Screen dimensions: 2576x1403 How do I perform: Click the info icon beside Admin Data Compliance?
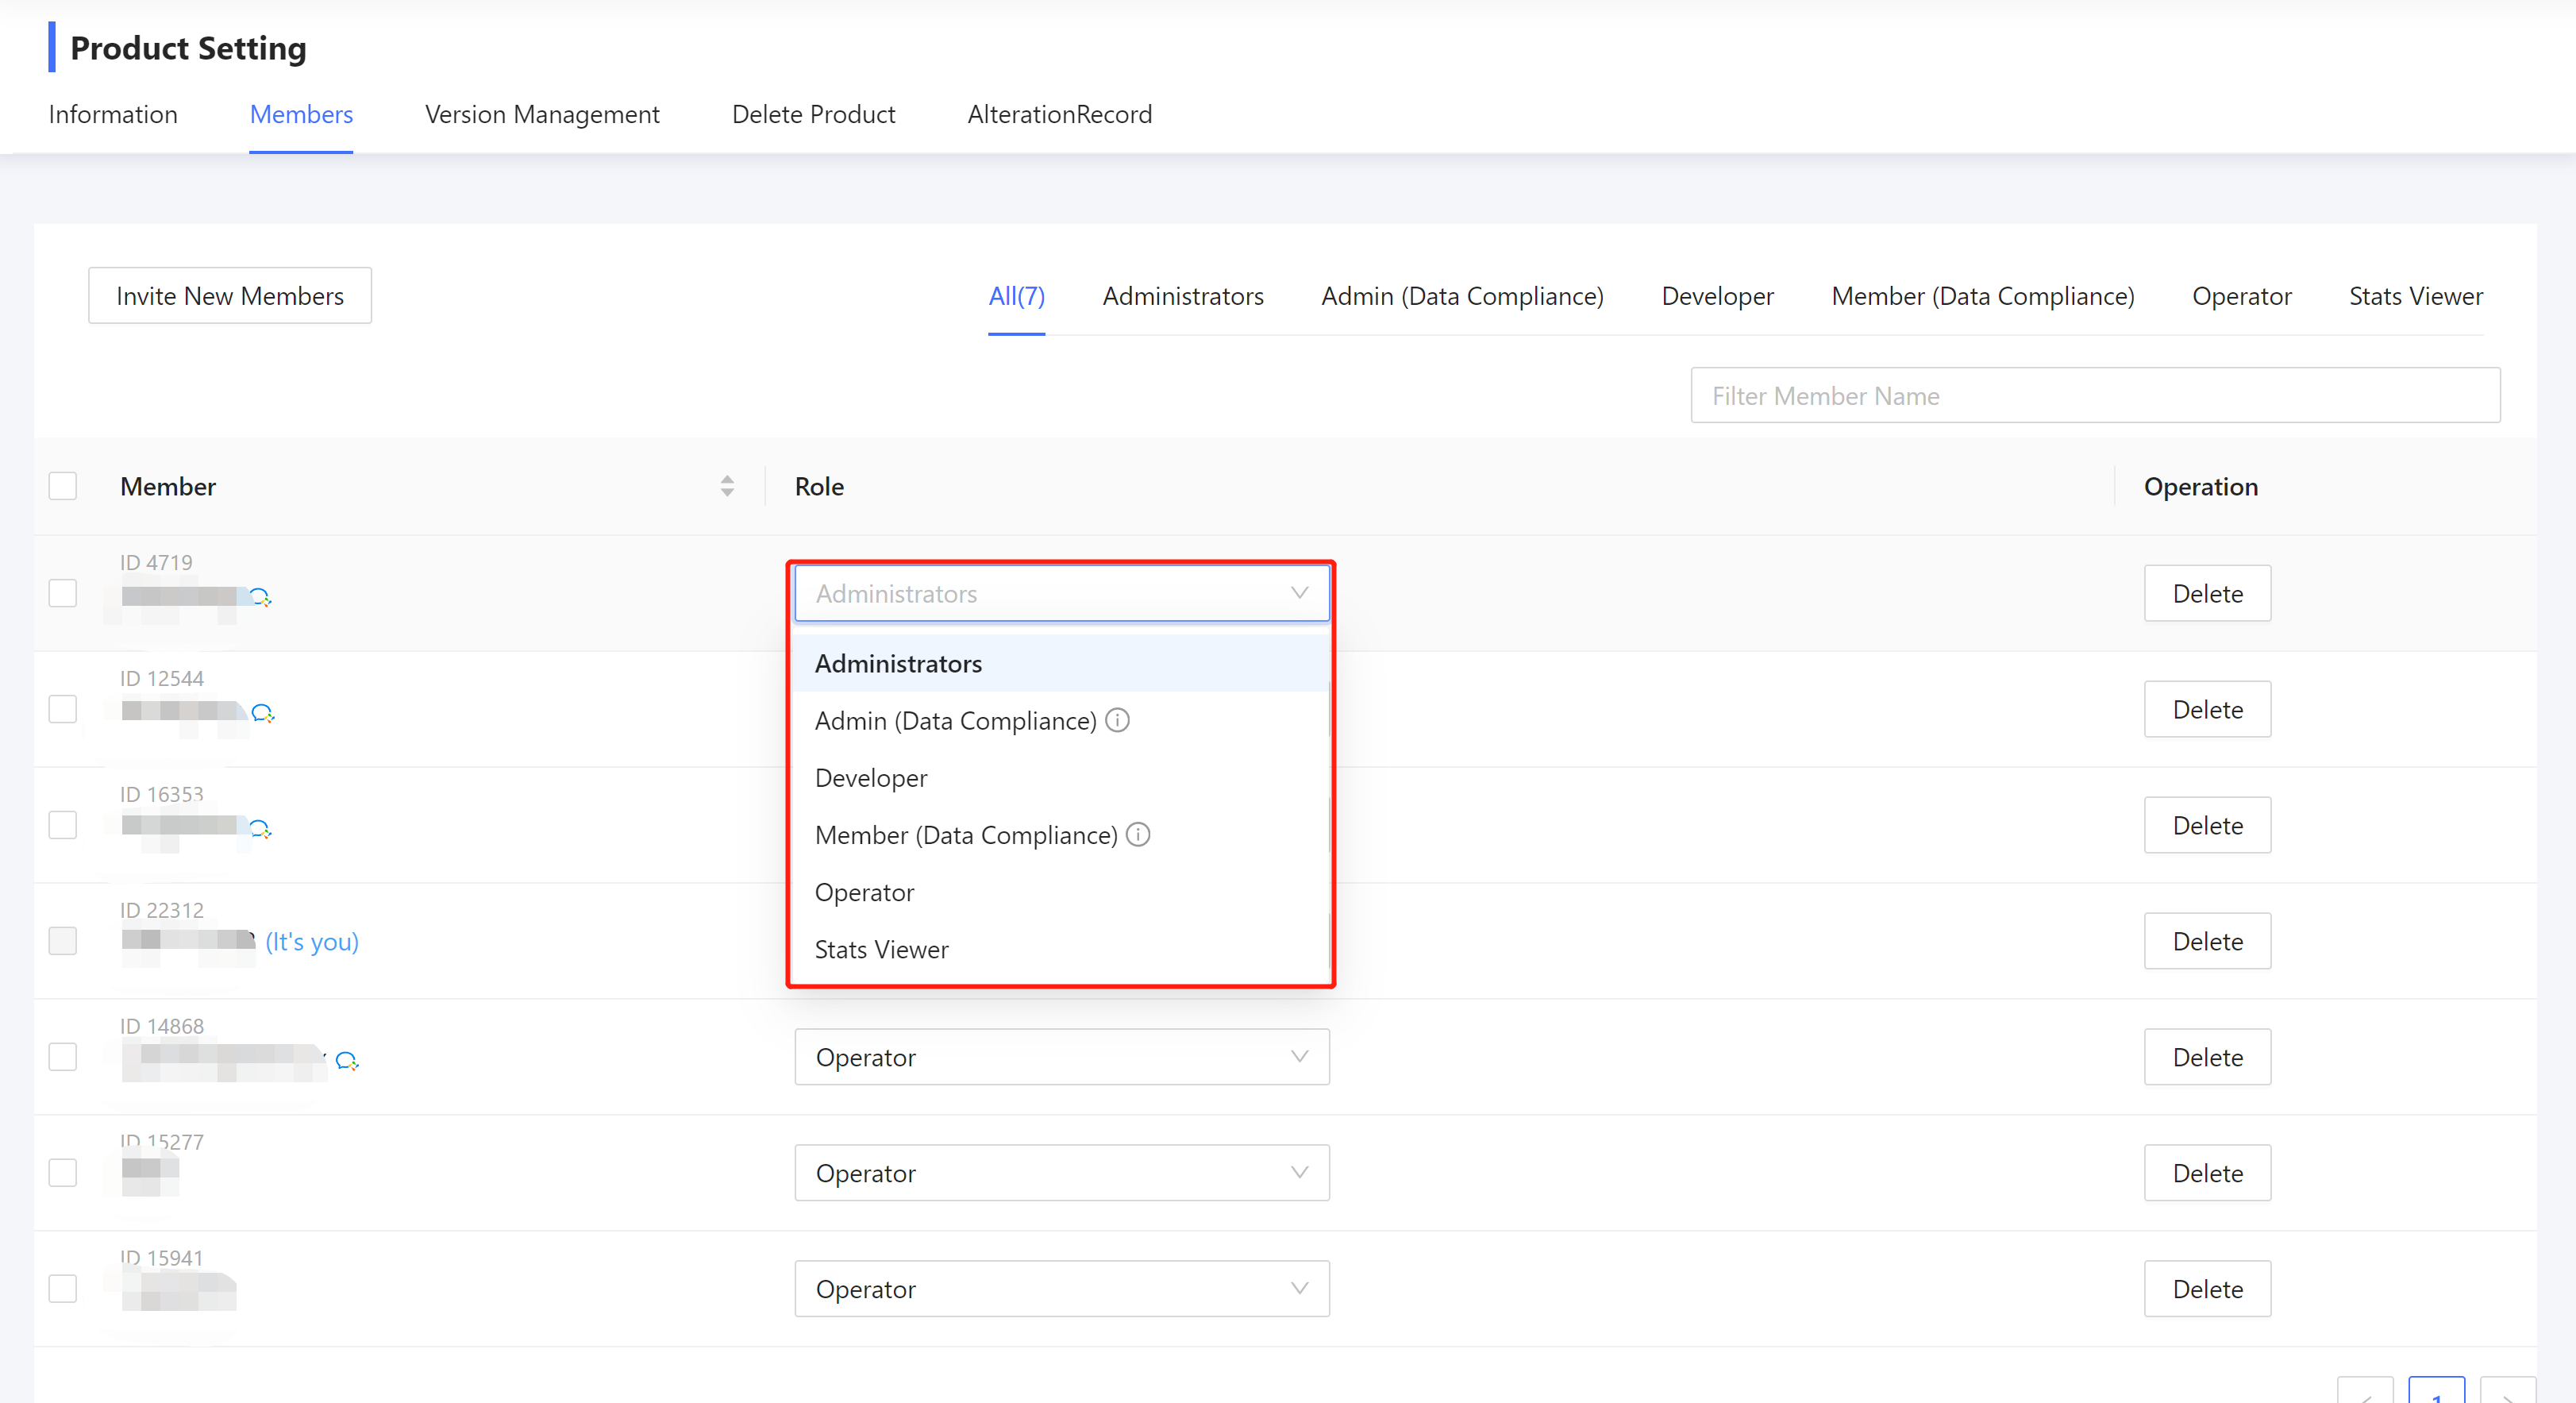(1117, 720)
